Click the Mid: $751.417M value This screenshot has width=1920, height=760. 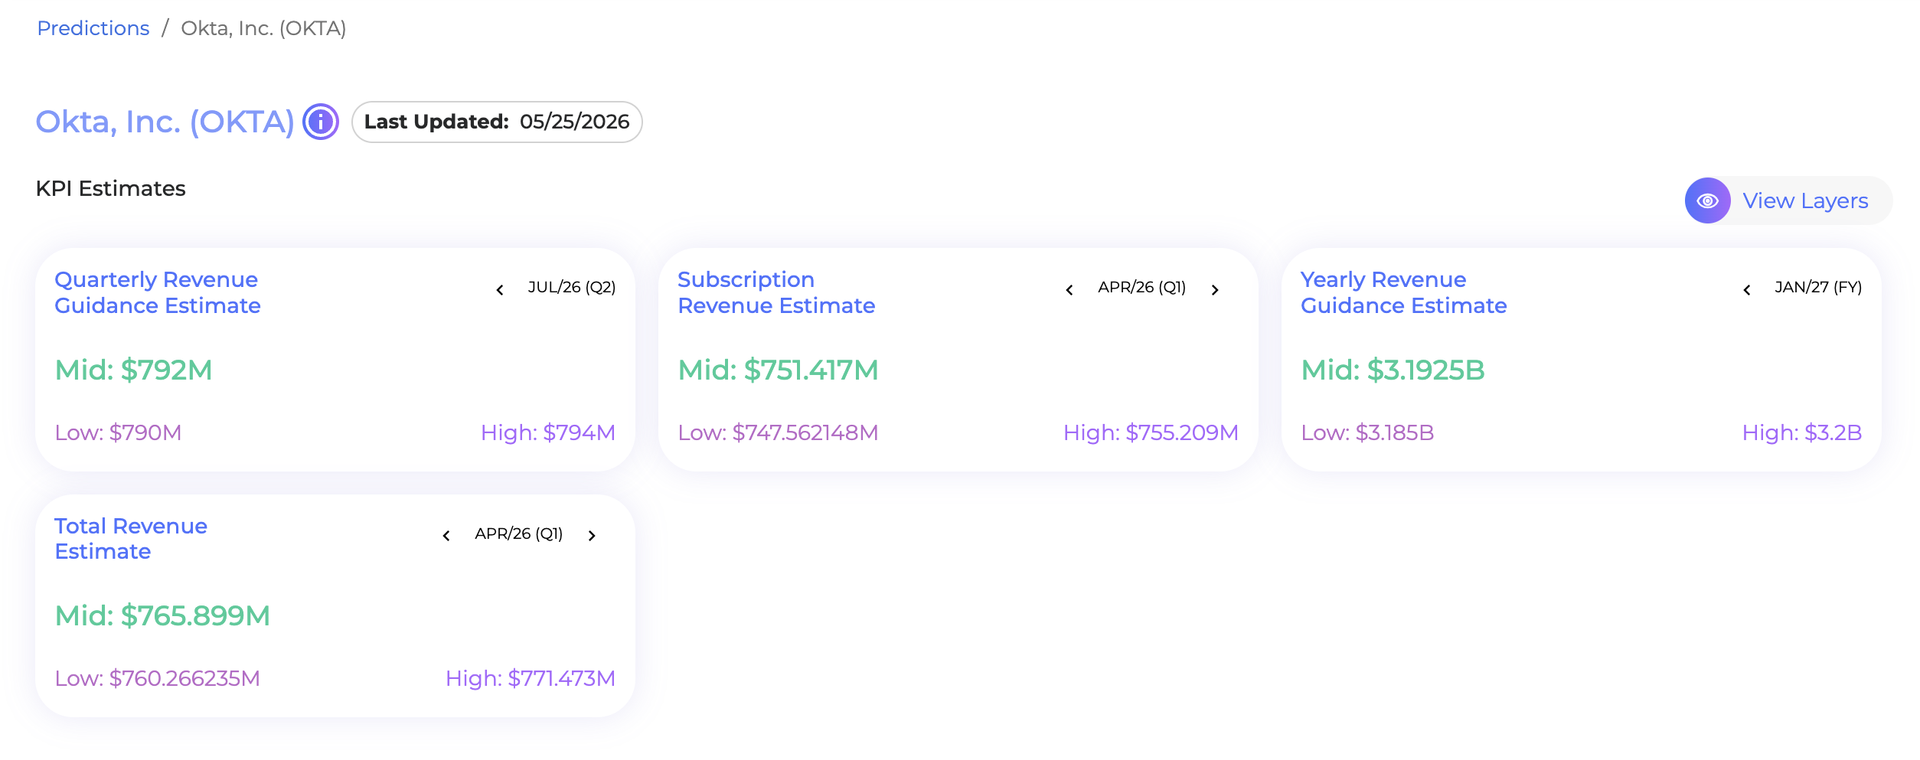click(778, 370)
